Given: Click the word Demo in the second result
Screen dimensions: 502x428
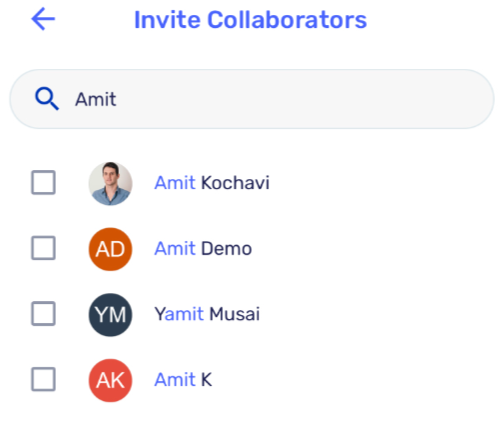Looking at the screenshot, I should [226, 248].
